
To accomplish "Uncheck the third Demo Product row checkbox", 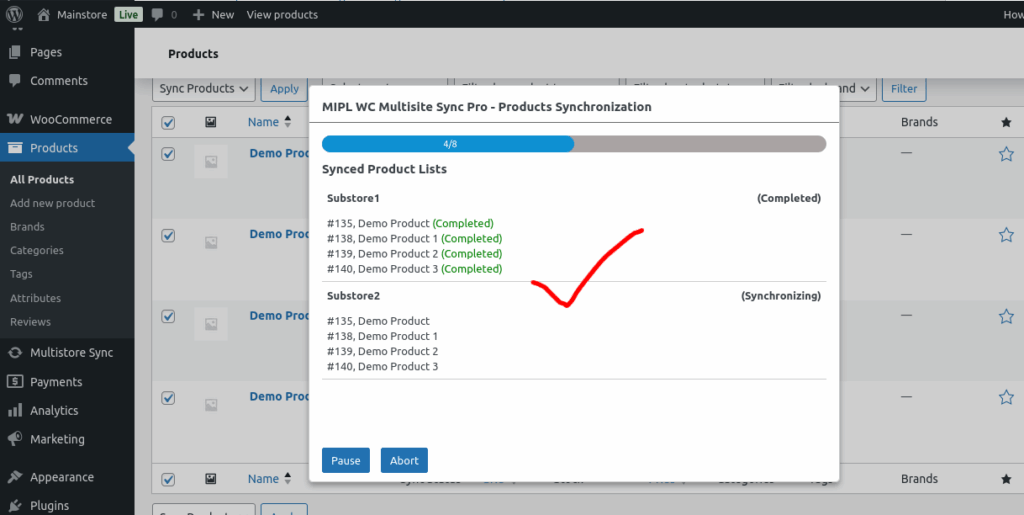I will pos(168,317).
